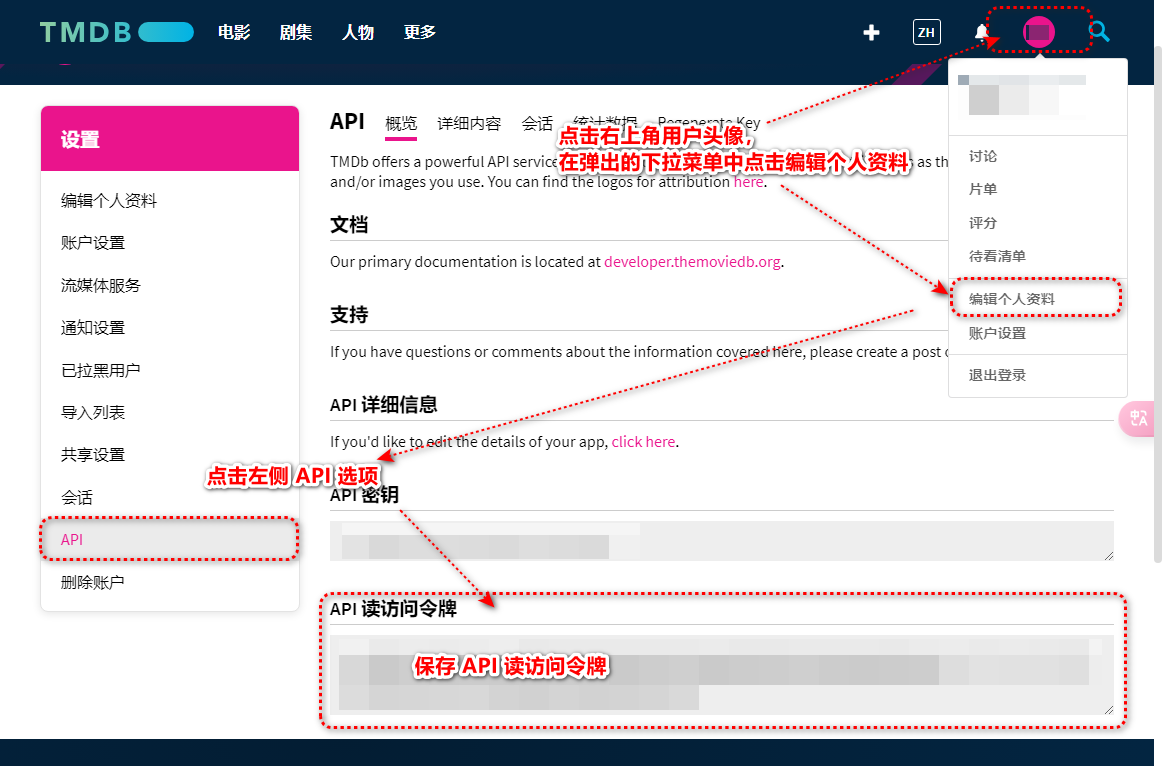Open attribution logos 'here' link
Screen dimensions: 1162x766
click(748, 182)
